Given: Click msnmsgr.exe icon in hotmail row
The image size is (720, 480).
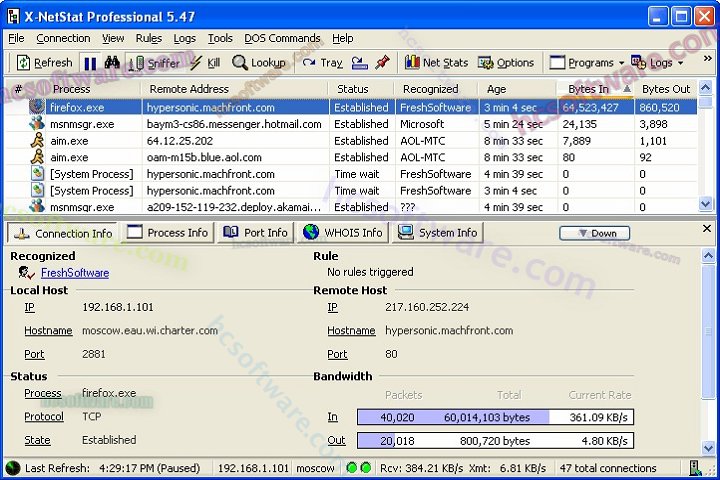Looking at the screenshot, I should [x=37, y=124].
